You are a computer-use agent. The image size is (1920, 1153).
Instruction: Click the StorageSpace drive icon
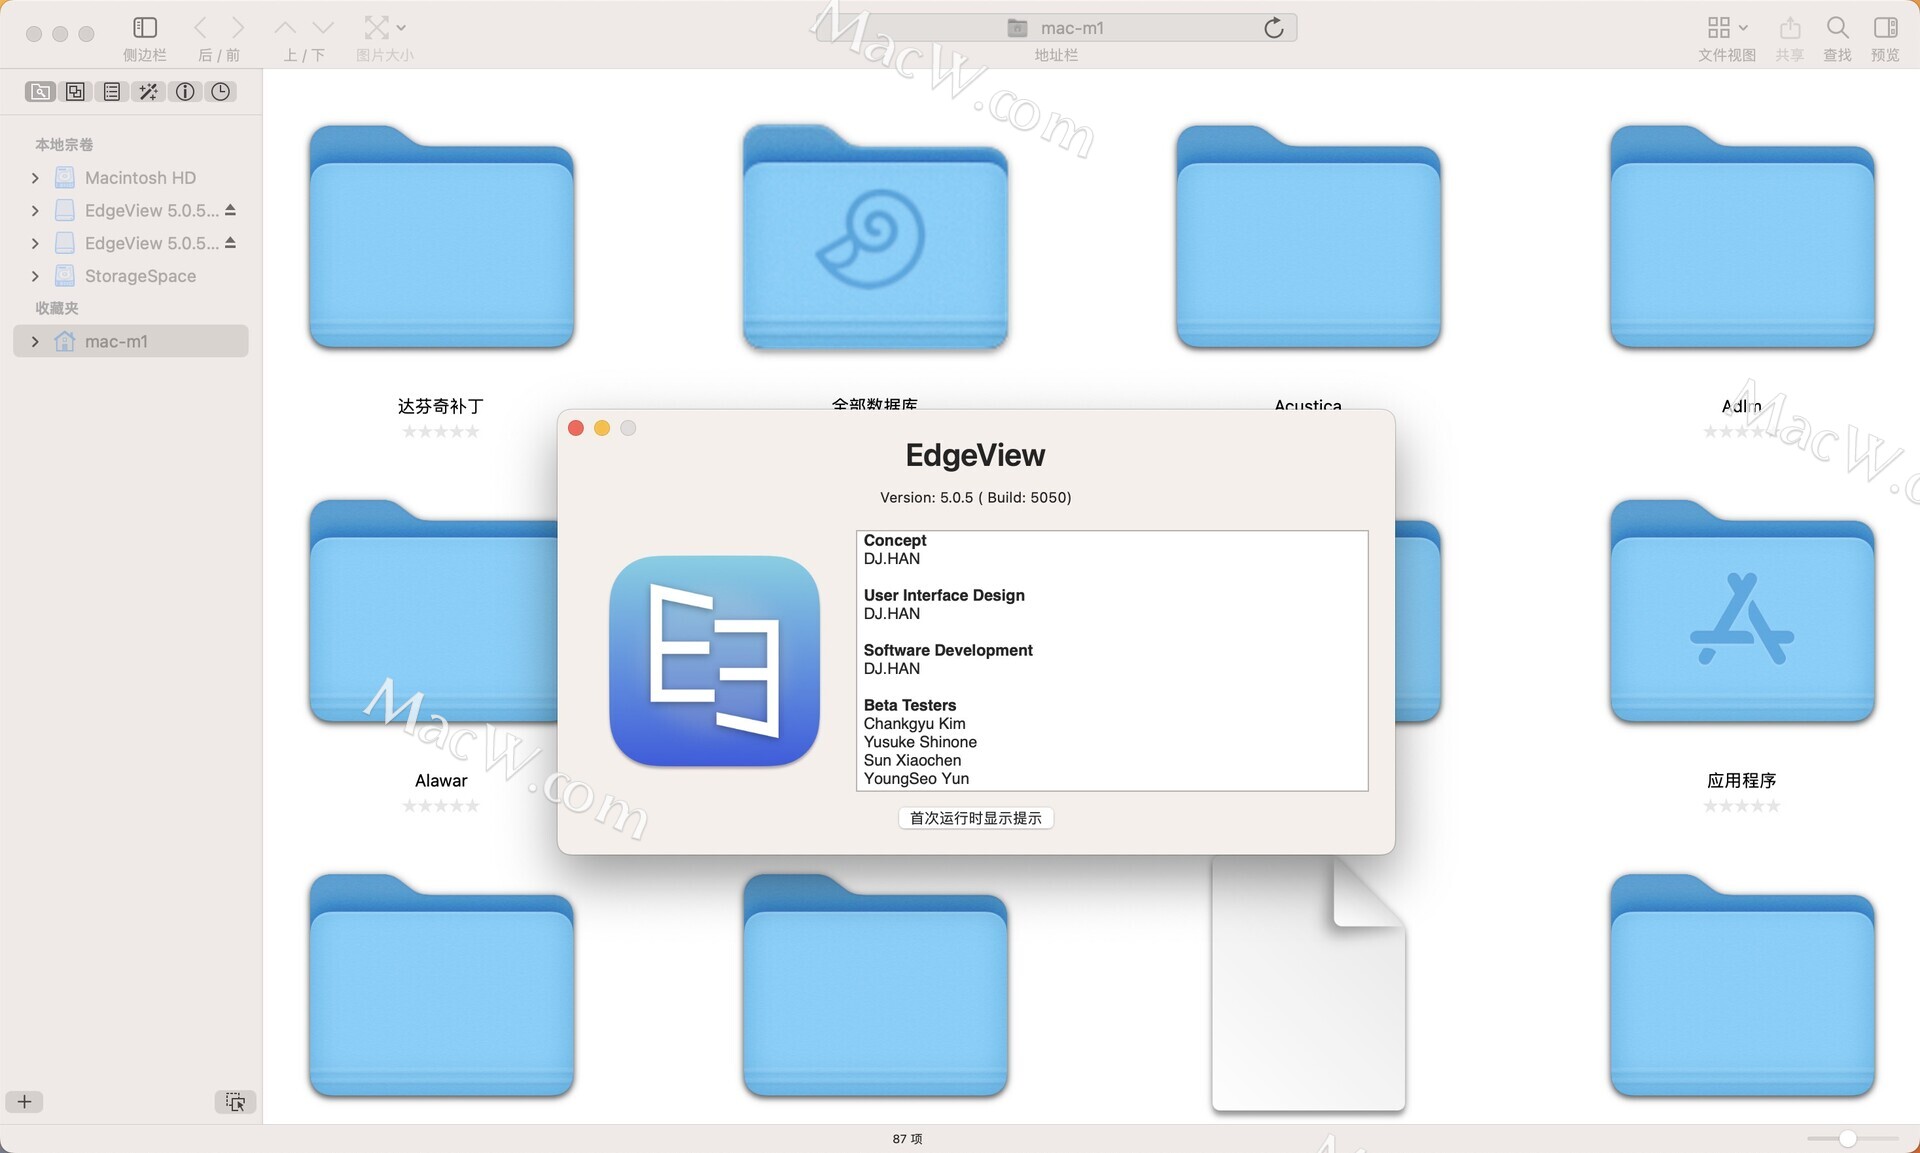(x=65, y=276)
